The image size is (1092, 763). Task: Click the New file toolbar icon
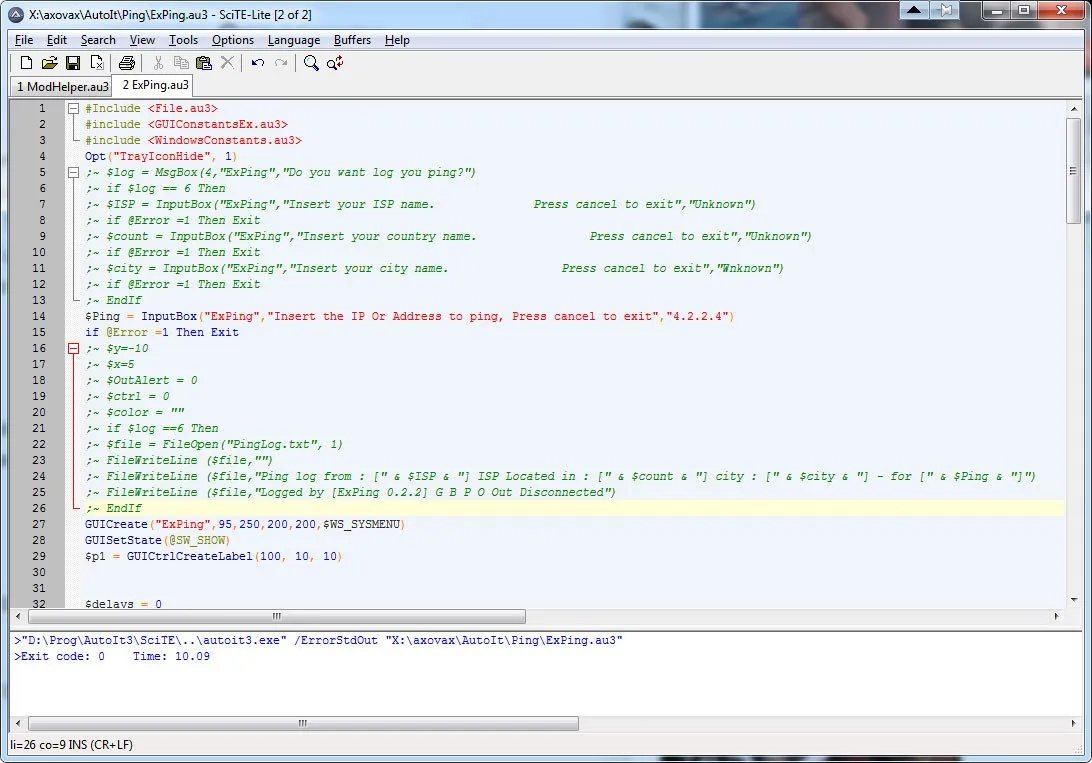pos(26,63)
